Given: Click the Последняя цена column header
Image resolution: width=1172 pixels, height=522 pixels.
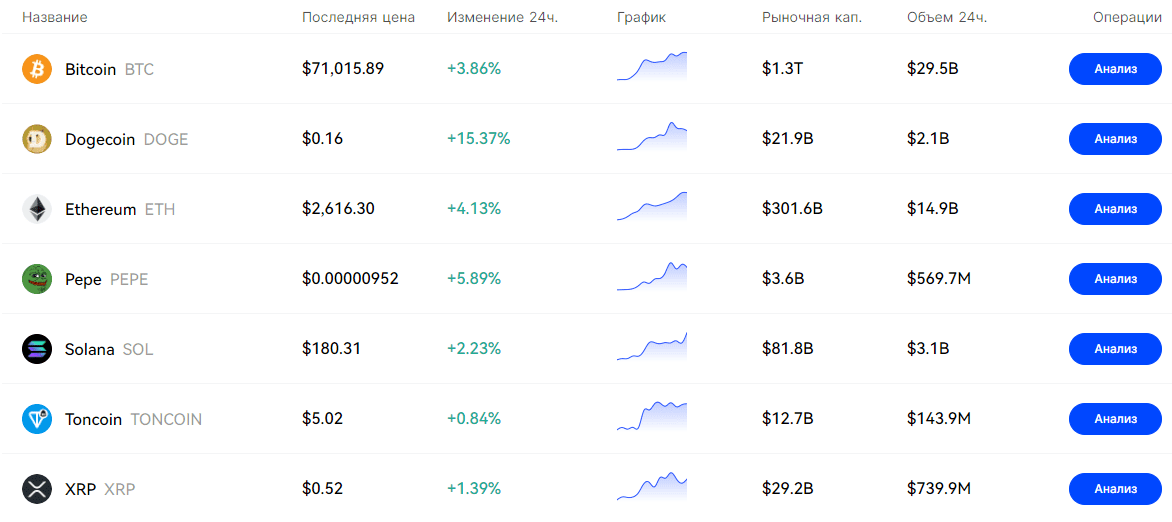Looking at the screenshot, I should (358, 18).
